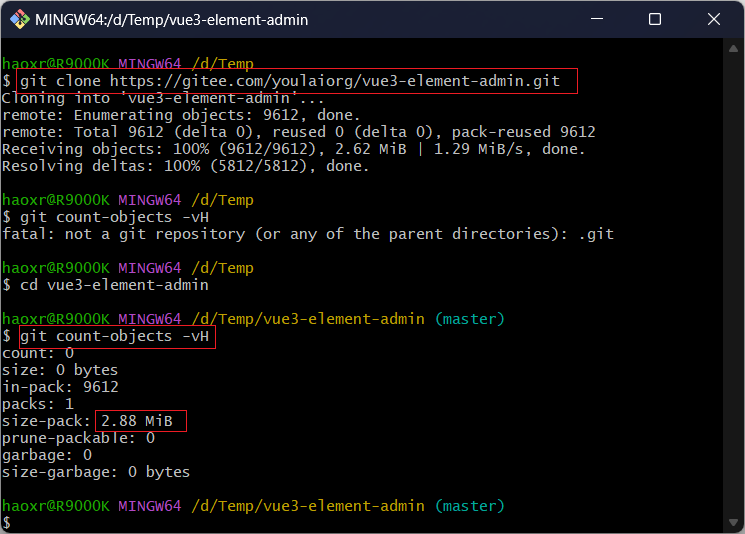The height and width of the screenshot is (534, 745).
Task: Click the "Receiving objects: 100%" line
Action: pos(294,149)
